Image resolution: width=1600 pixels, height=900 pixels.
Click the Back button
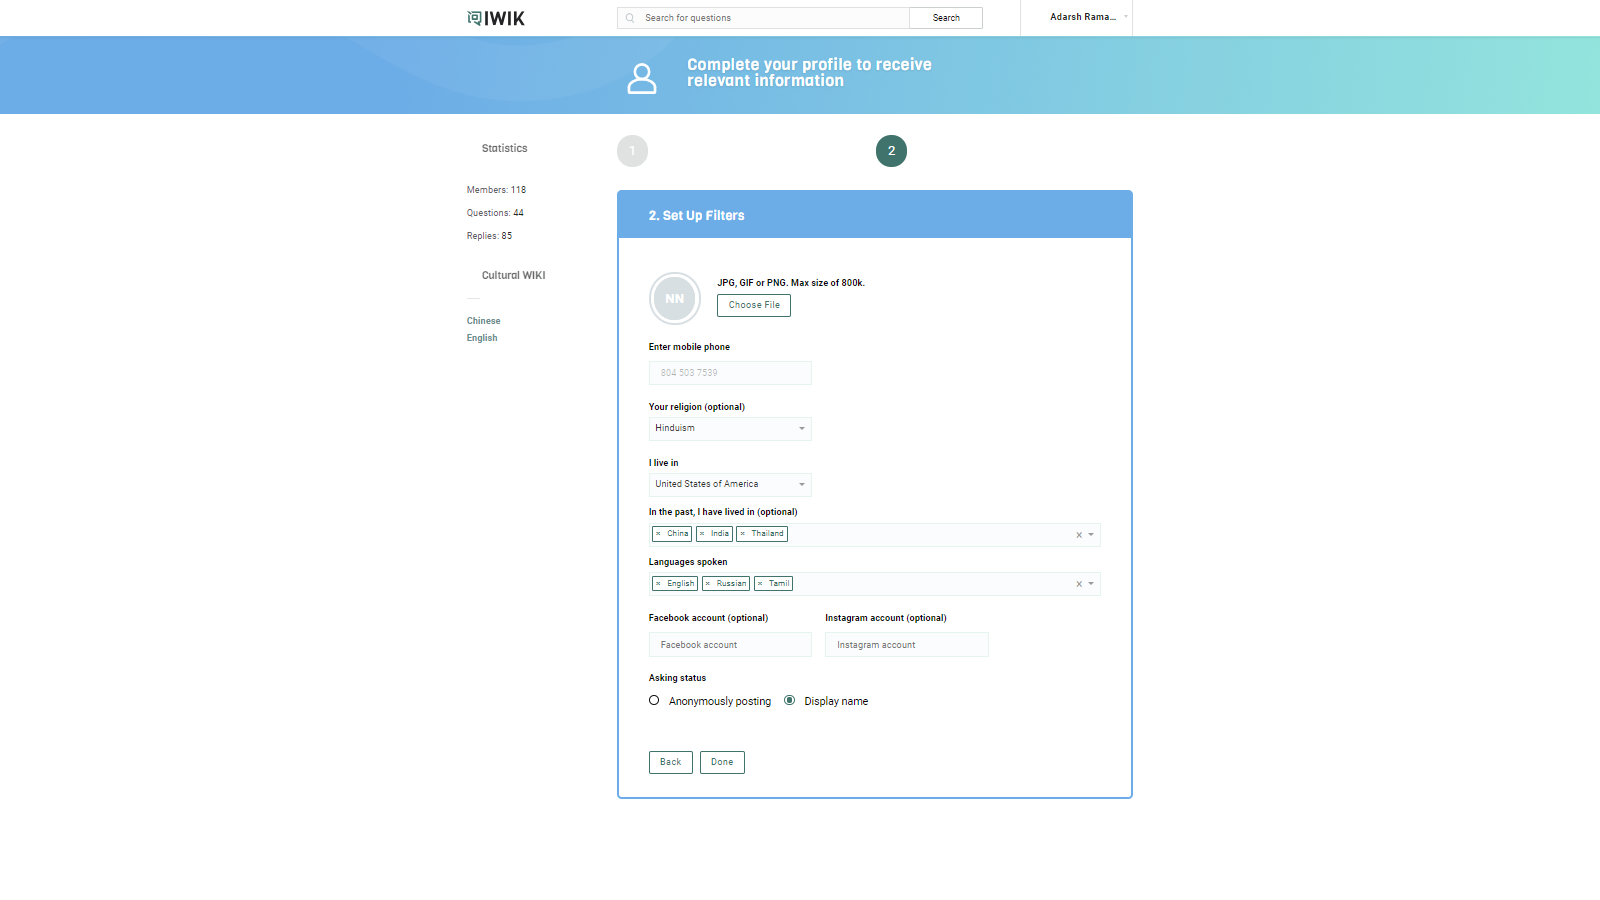pos(671,762)
